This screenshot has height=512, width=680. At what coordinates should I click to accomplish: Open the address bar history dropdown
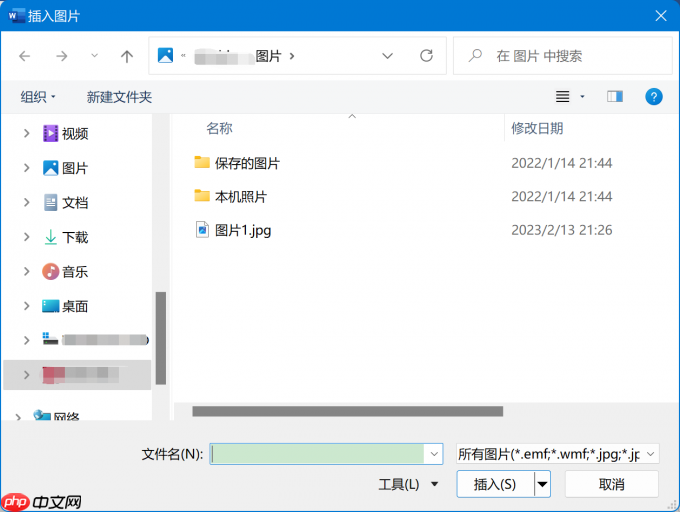point(387,56)
